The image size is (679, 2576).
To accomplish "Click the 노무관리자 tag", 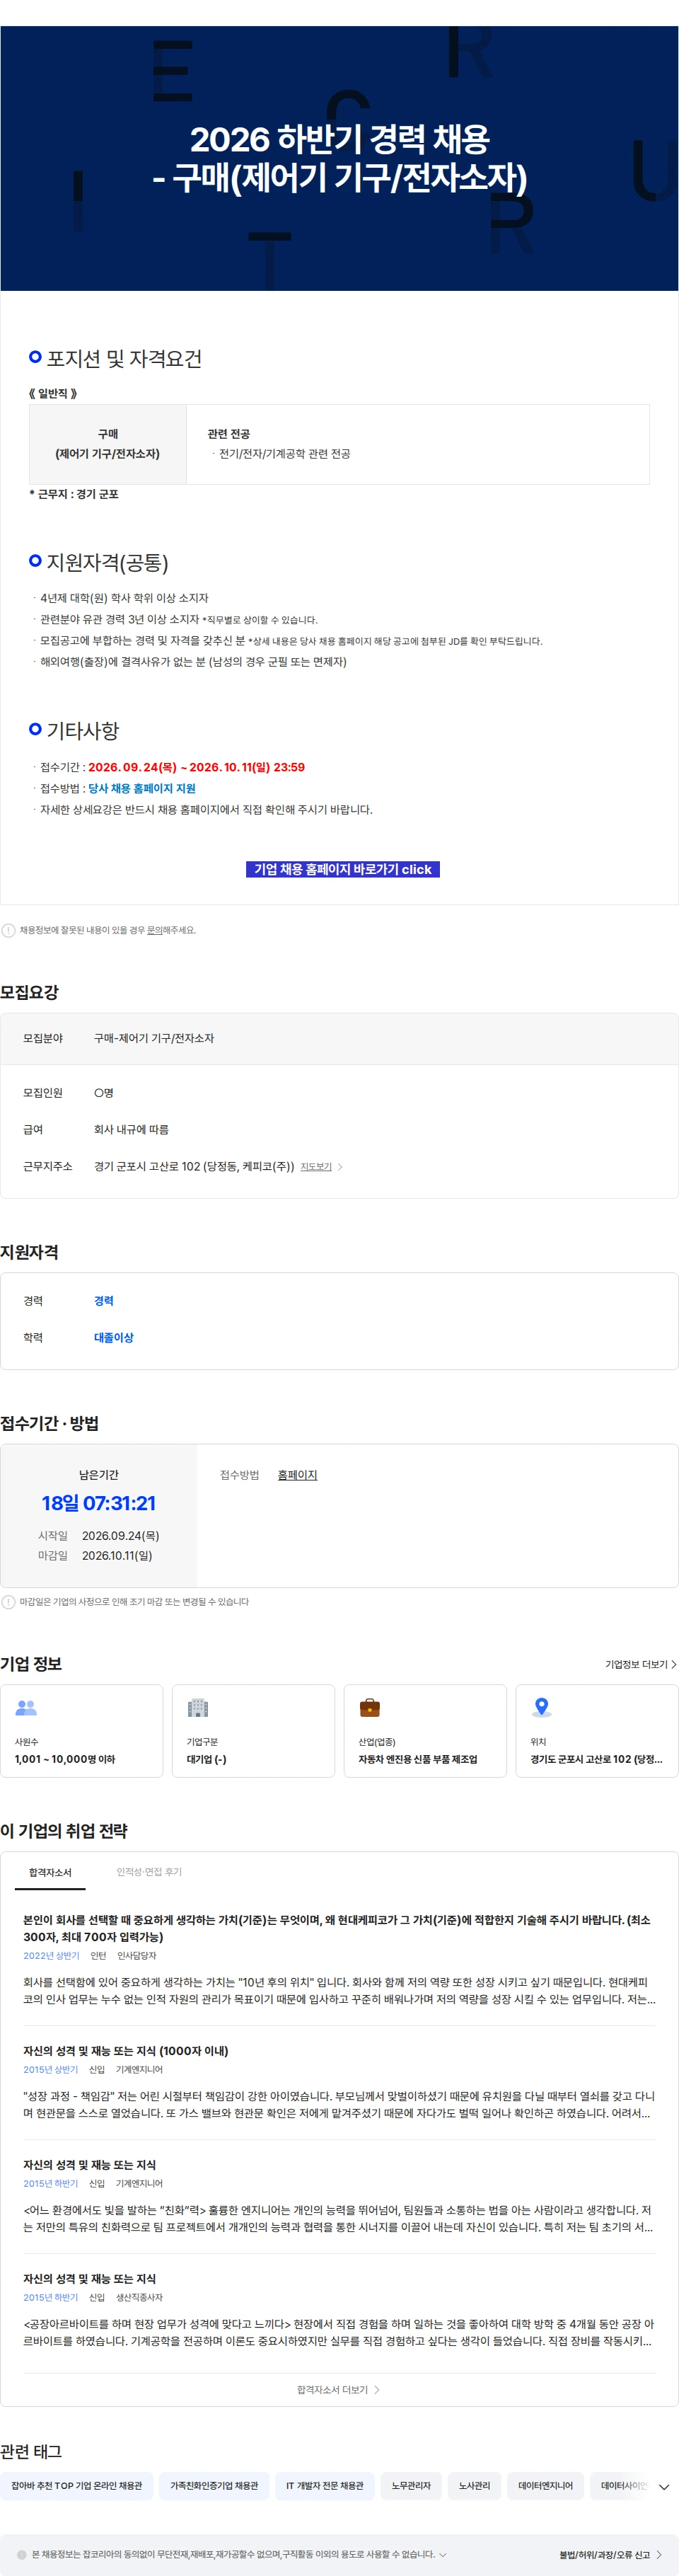I will coord(411,2486).
